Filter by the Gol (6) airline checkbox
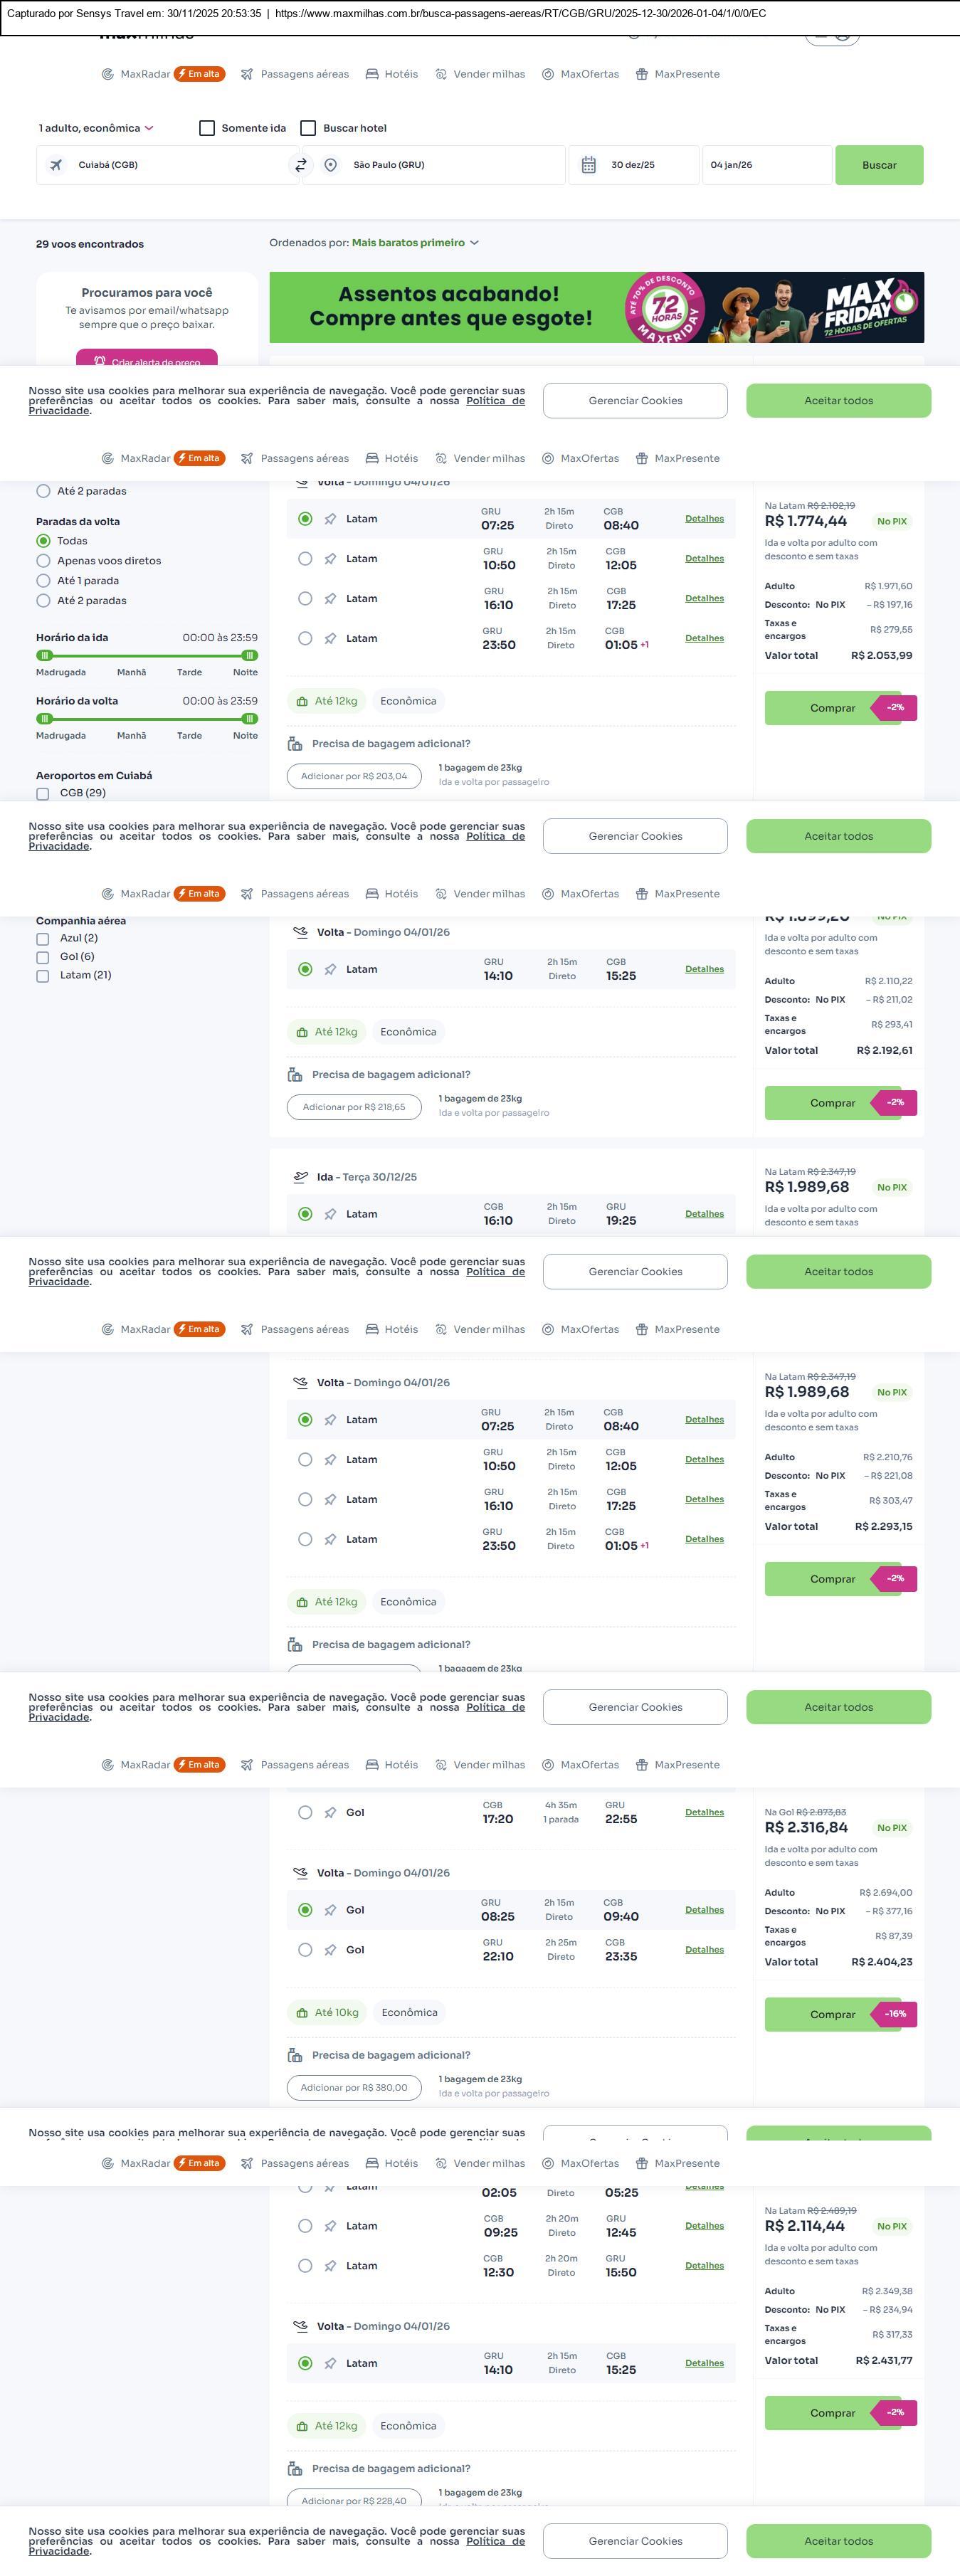The height and width of the screenshot is (2576, 960). [43, 957]
